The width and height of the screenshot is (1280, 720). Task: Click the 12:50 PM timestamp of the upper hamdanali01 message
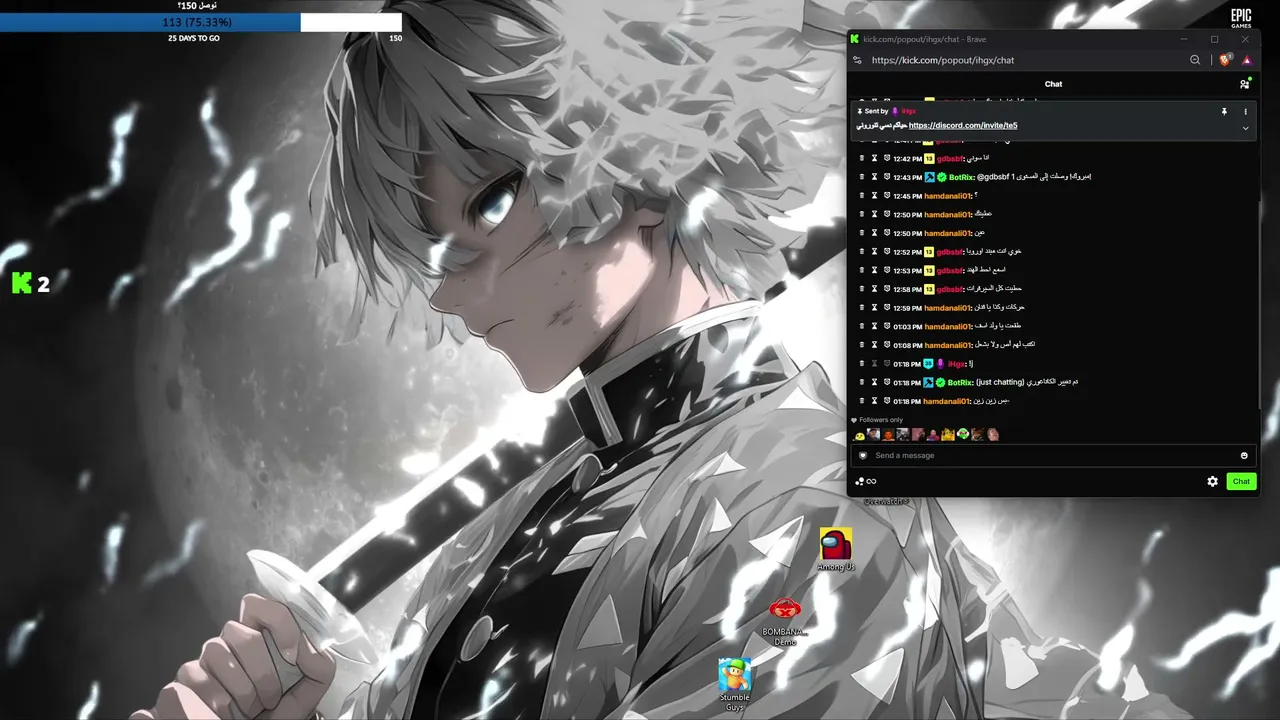[x=907, y=215]
